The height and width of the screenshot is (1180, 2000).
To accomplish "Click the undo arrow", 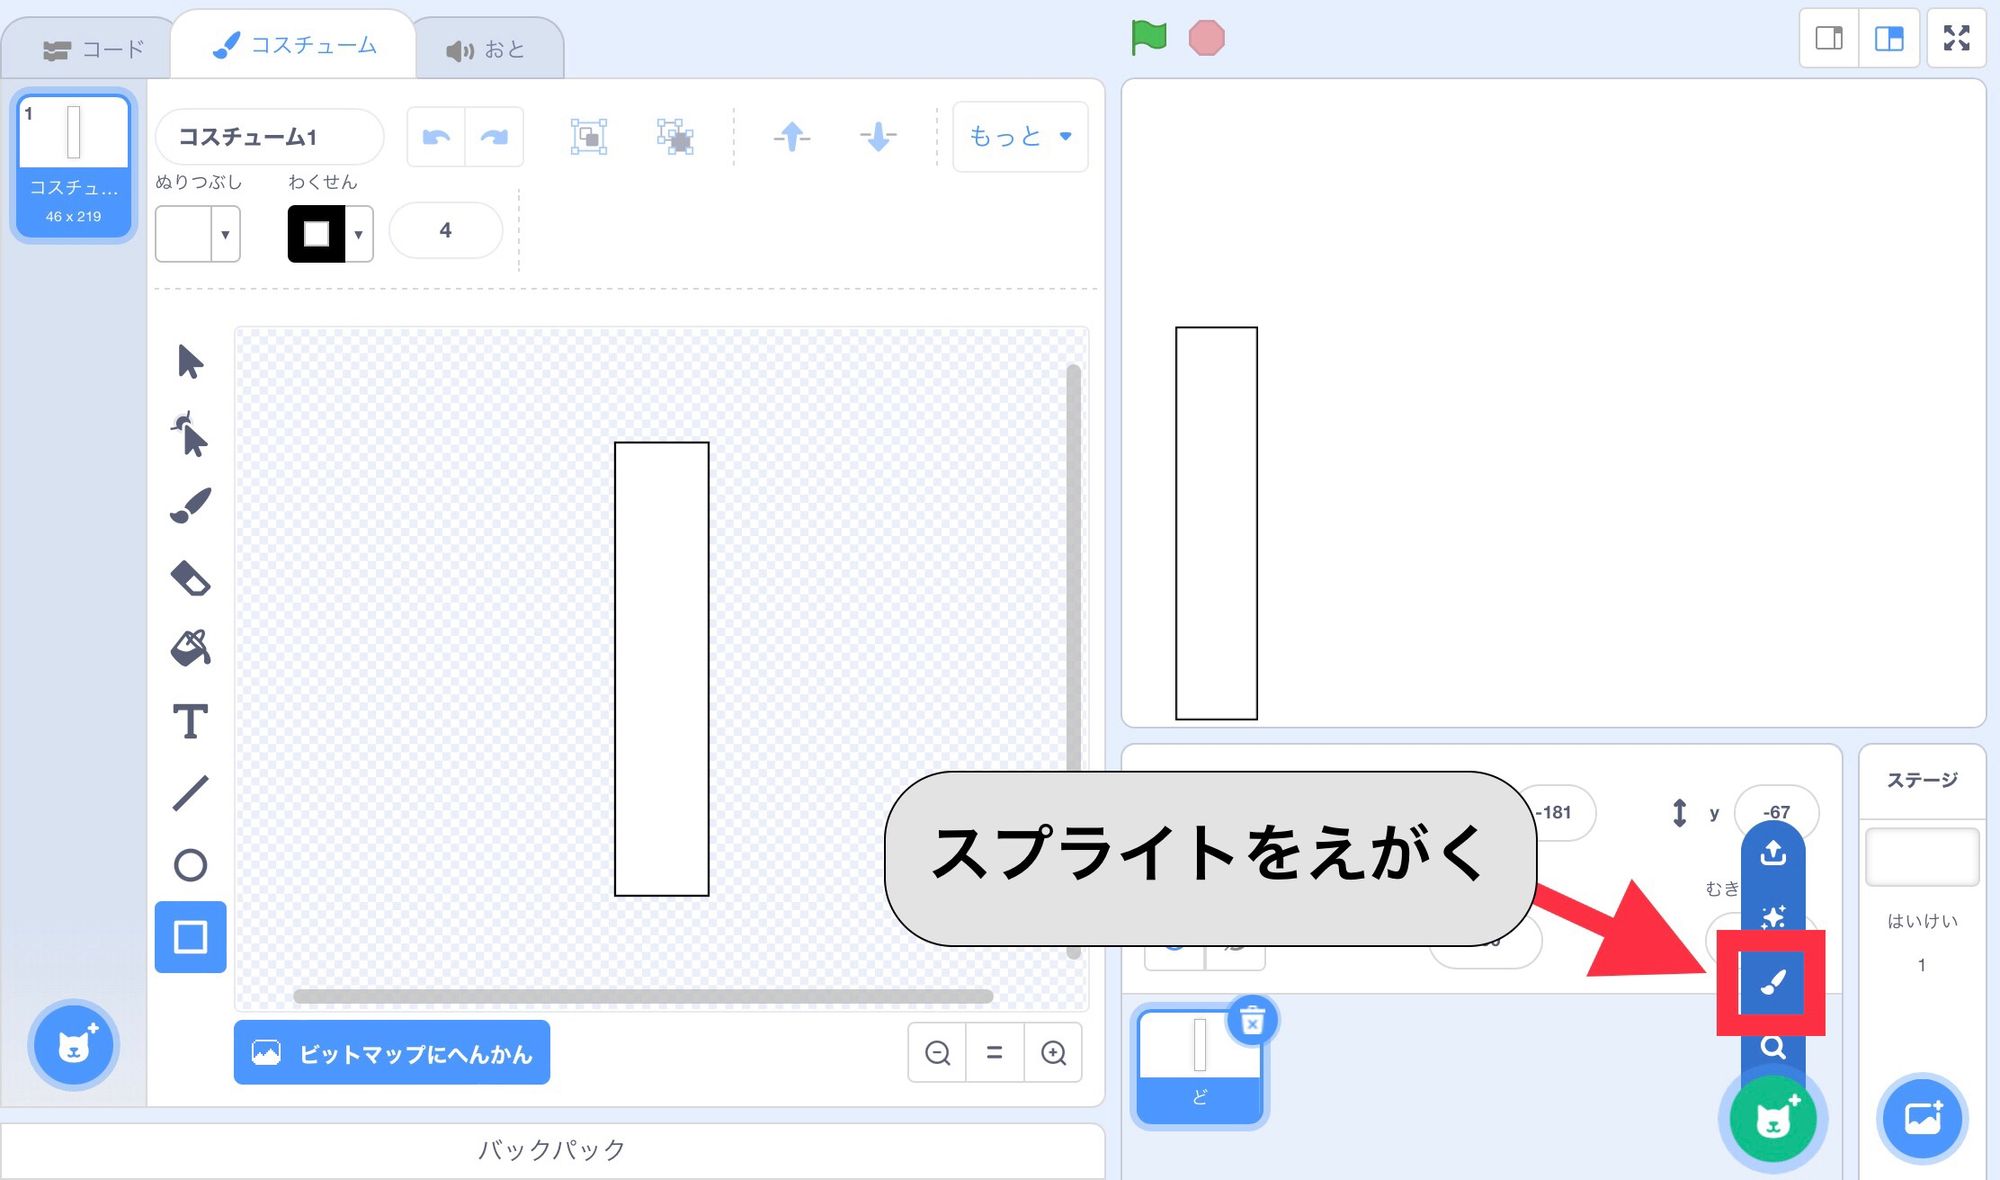I will pos(436,137).
